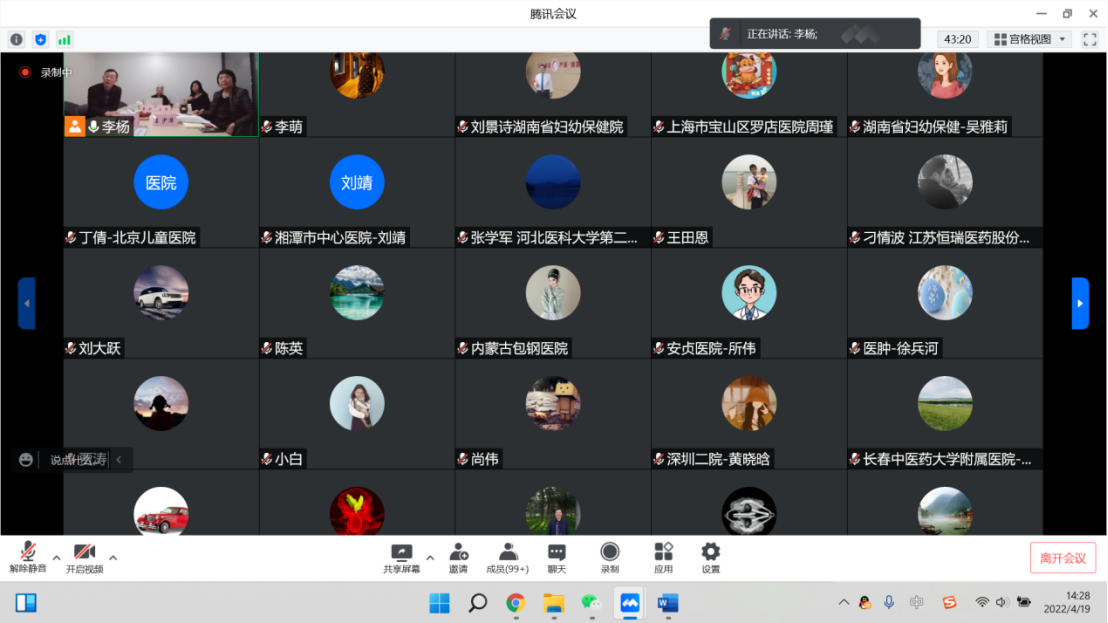Select the 王田恩 avatar photo
Screen dimensions: 1108x623
point(749,182)
